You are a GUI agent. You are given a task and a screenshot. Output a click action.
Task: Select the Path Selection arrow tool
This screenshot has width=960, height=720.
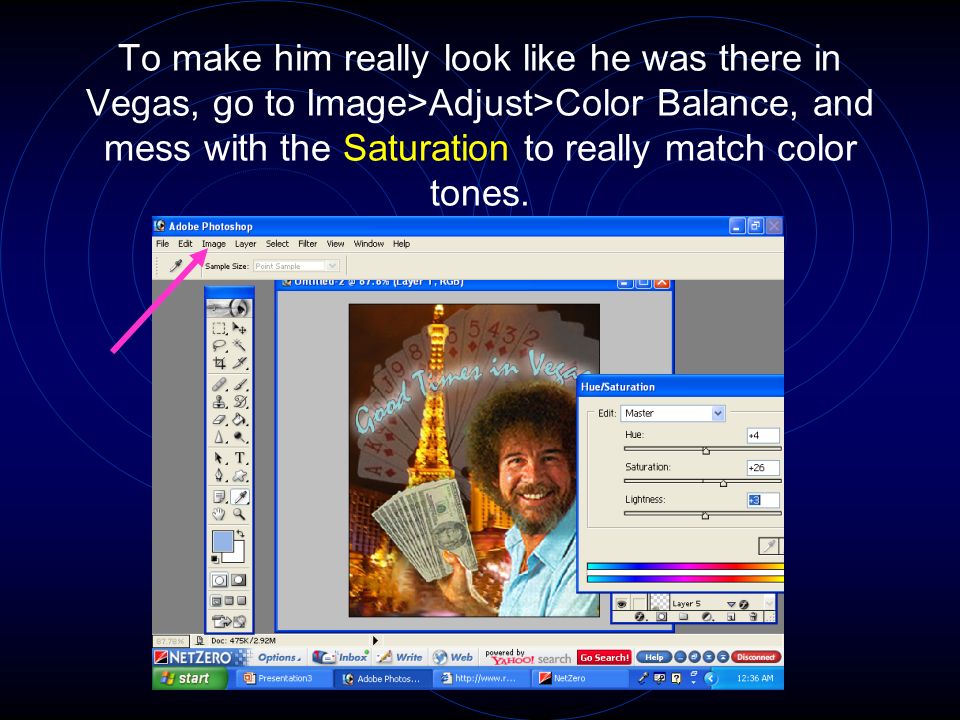click(x=219, y=458)
